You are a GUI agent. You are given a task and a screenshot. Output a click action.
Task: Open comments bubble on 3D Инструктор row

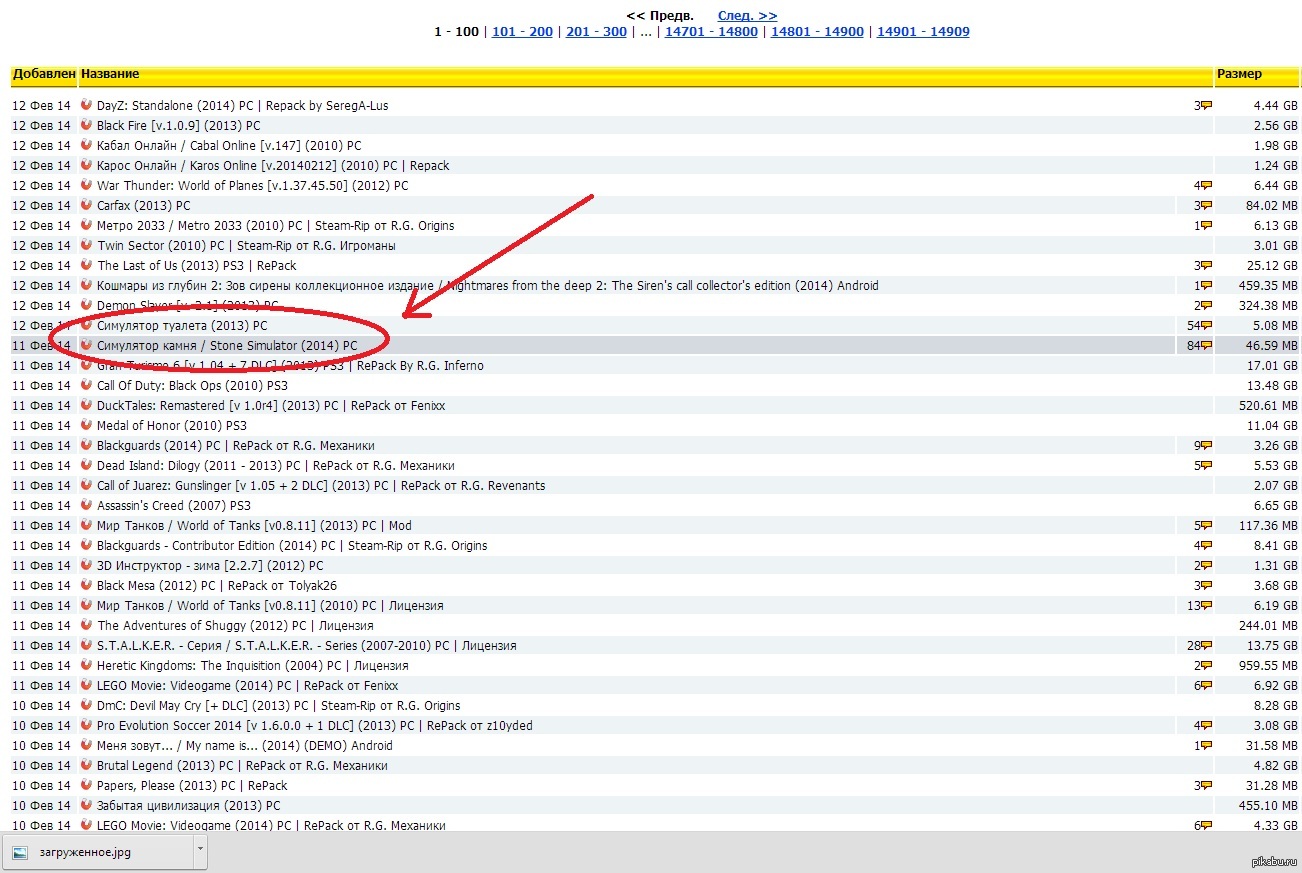point(1206,566)
